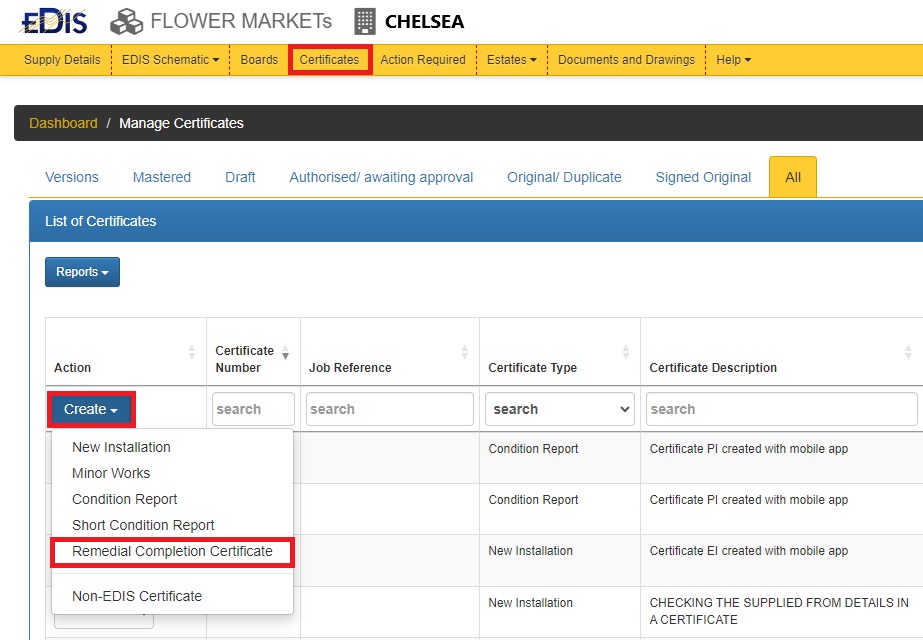Viewport: 923px width, 640px height.
Task: Sort by Job Reference column arrows
Action: click(465, 352)
